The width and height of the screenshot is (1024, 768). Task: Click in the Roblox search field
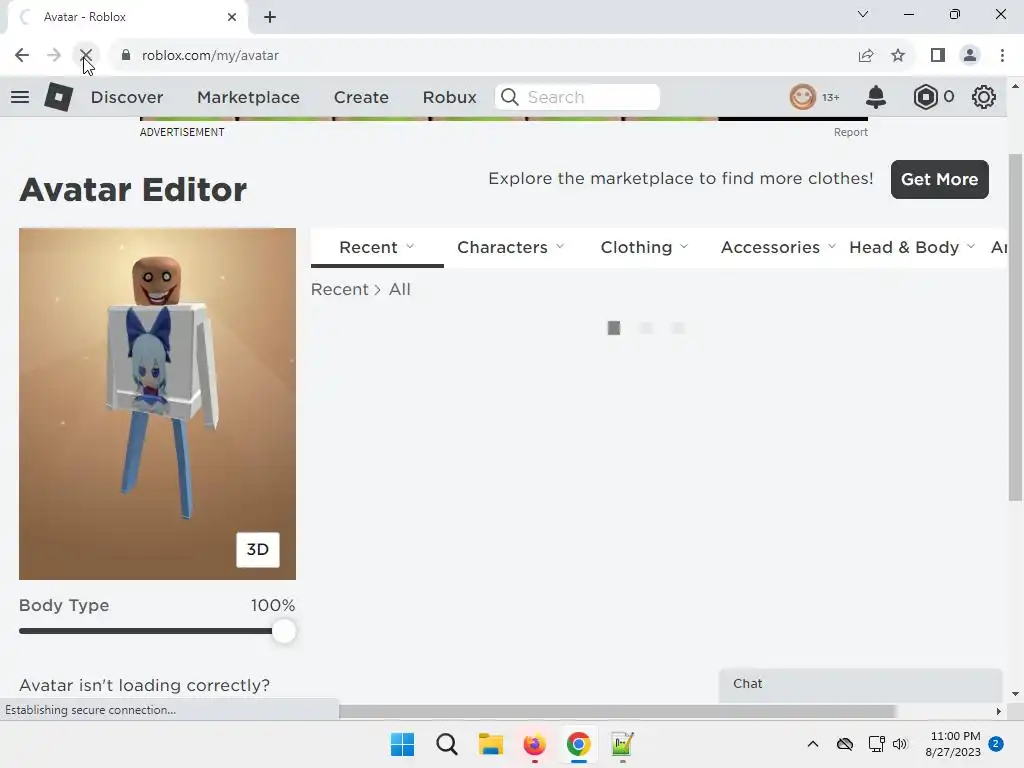click(x=577, y=97)
